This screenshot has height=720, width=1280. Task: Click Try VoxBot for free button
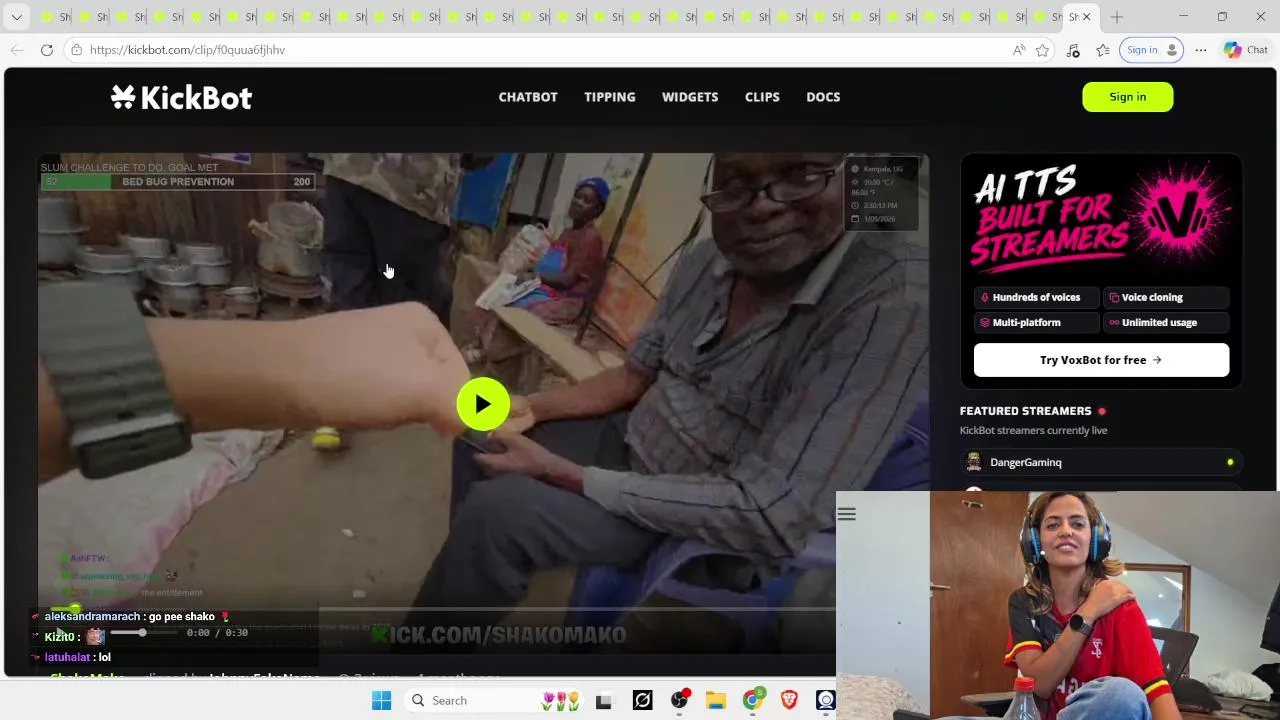(1101, 360)
